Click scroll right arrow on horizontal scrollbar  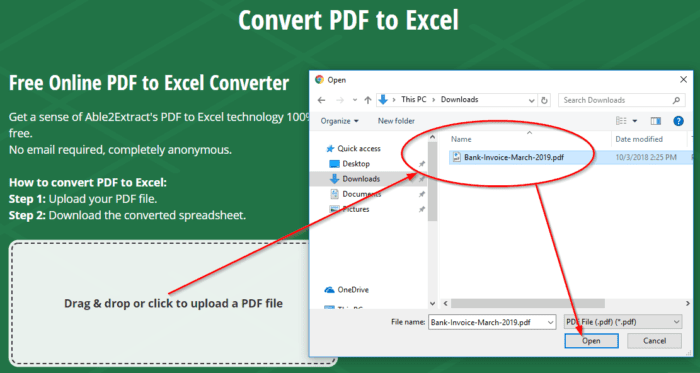[687, 303]
